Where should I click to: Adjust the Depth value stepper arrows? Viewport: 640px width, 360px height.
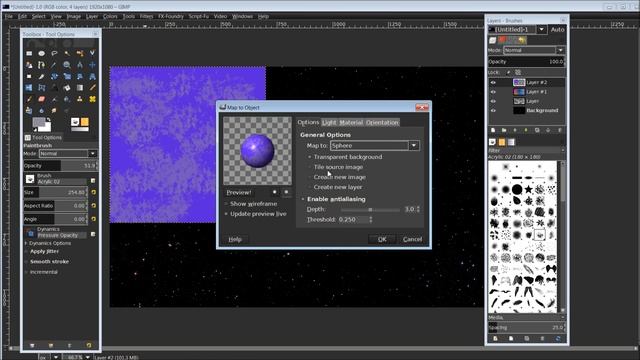(x=418, y=209)
